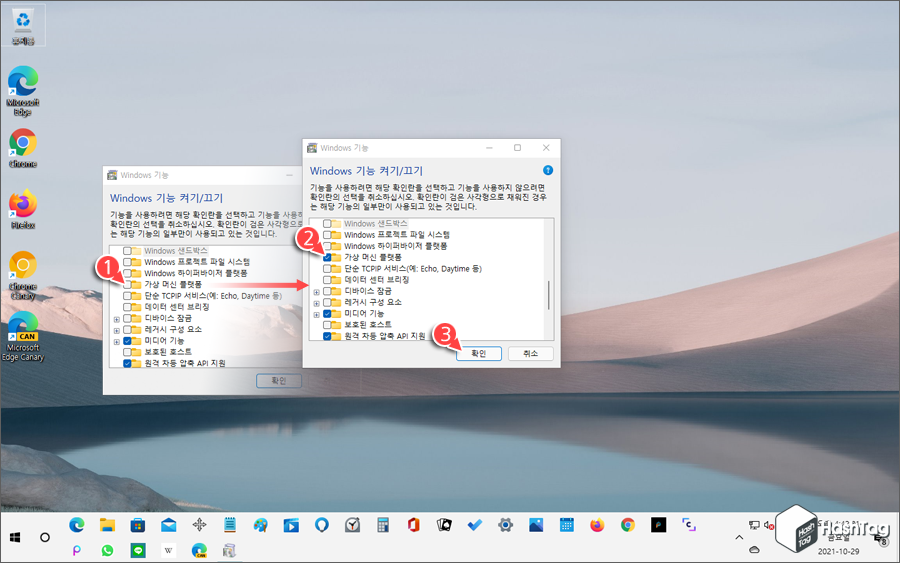The image size is (900, 563).
Task: Check 디바이스 잠금 in front dialog
Action: tap(327, 291)
